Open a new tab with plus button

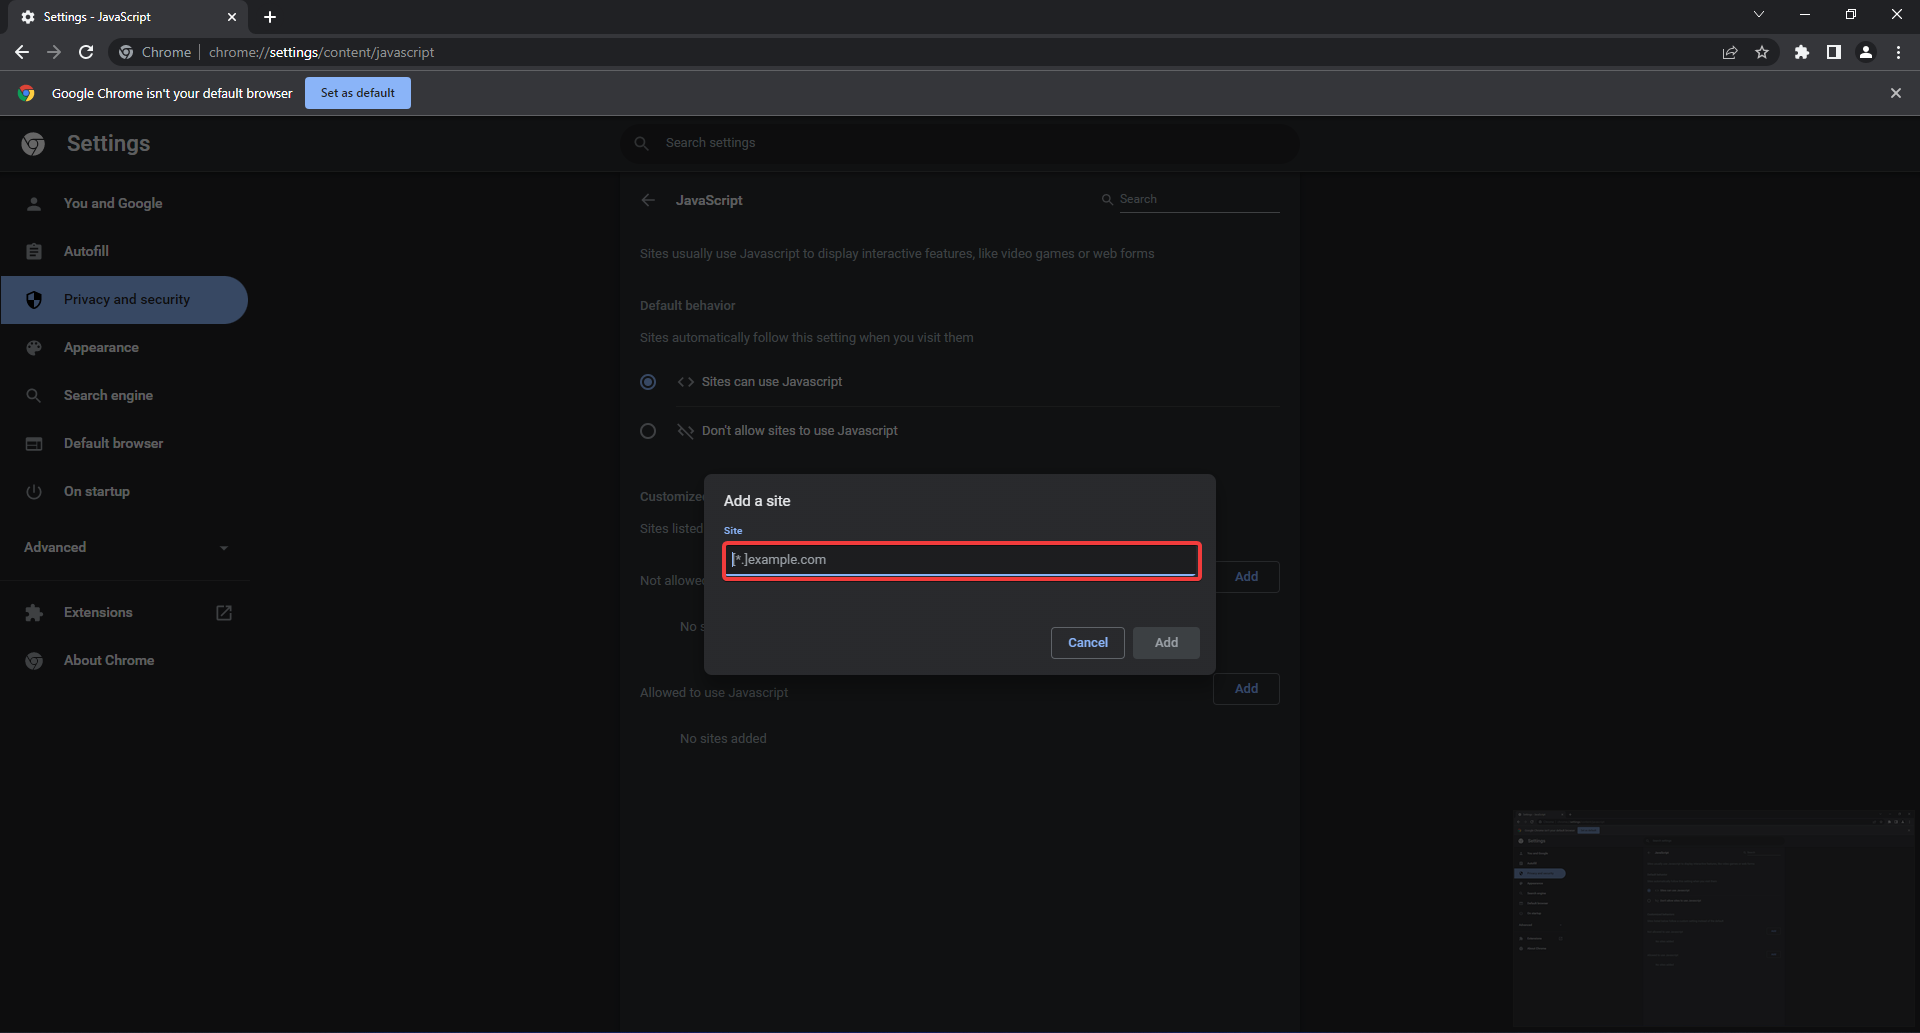[x=270, y=17]
